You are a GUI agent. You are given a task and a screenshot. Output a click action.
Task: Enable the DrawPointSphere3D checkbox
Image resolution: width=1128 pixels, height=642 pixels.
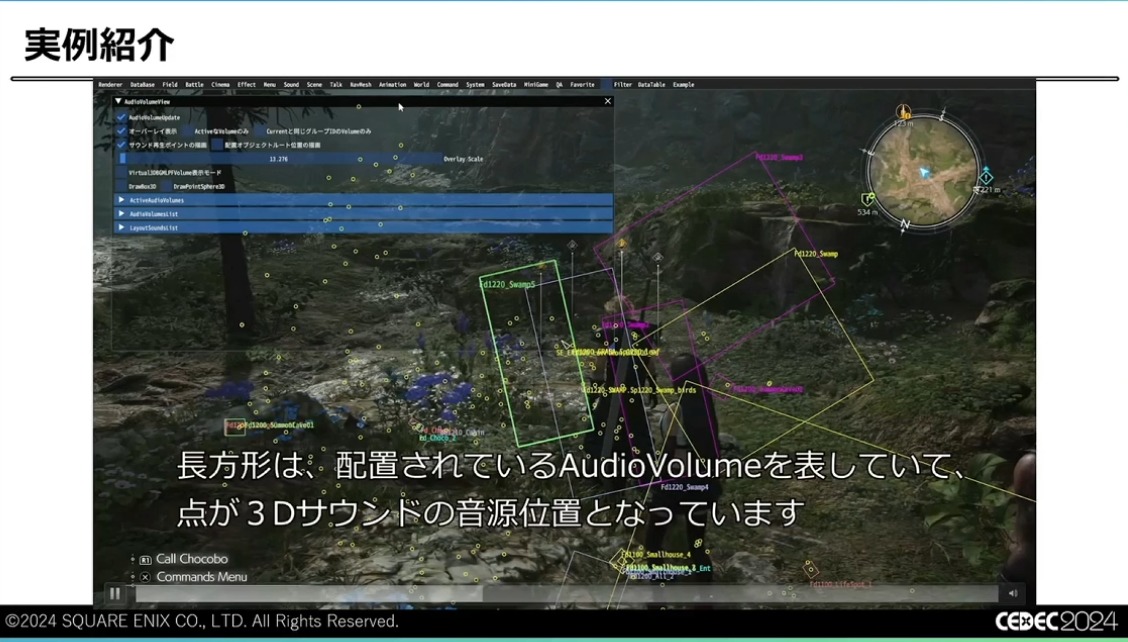click(166, 186)
